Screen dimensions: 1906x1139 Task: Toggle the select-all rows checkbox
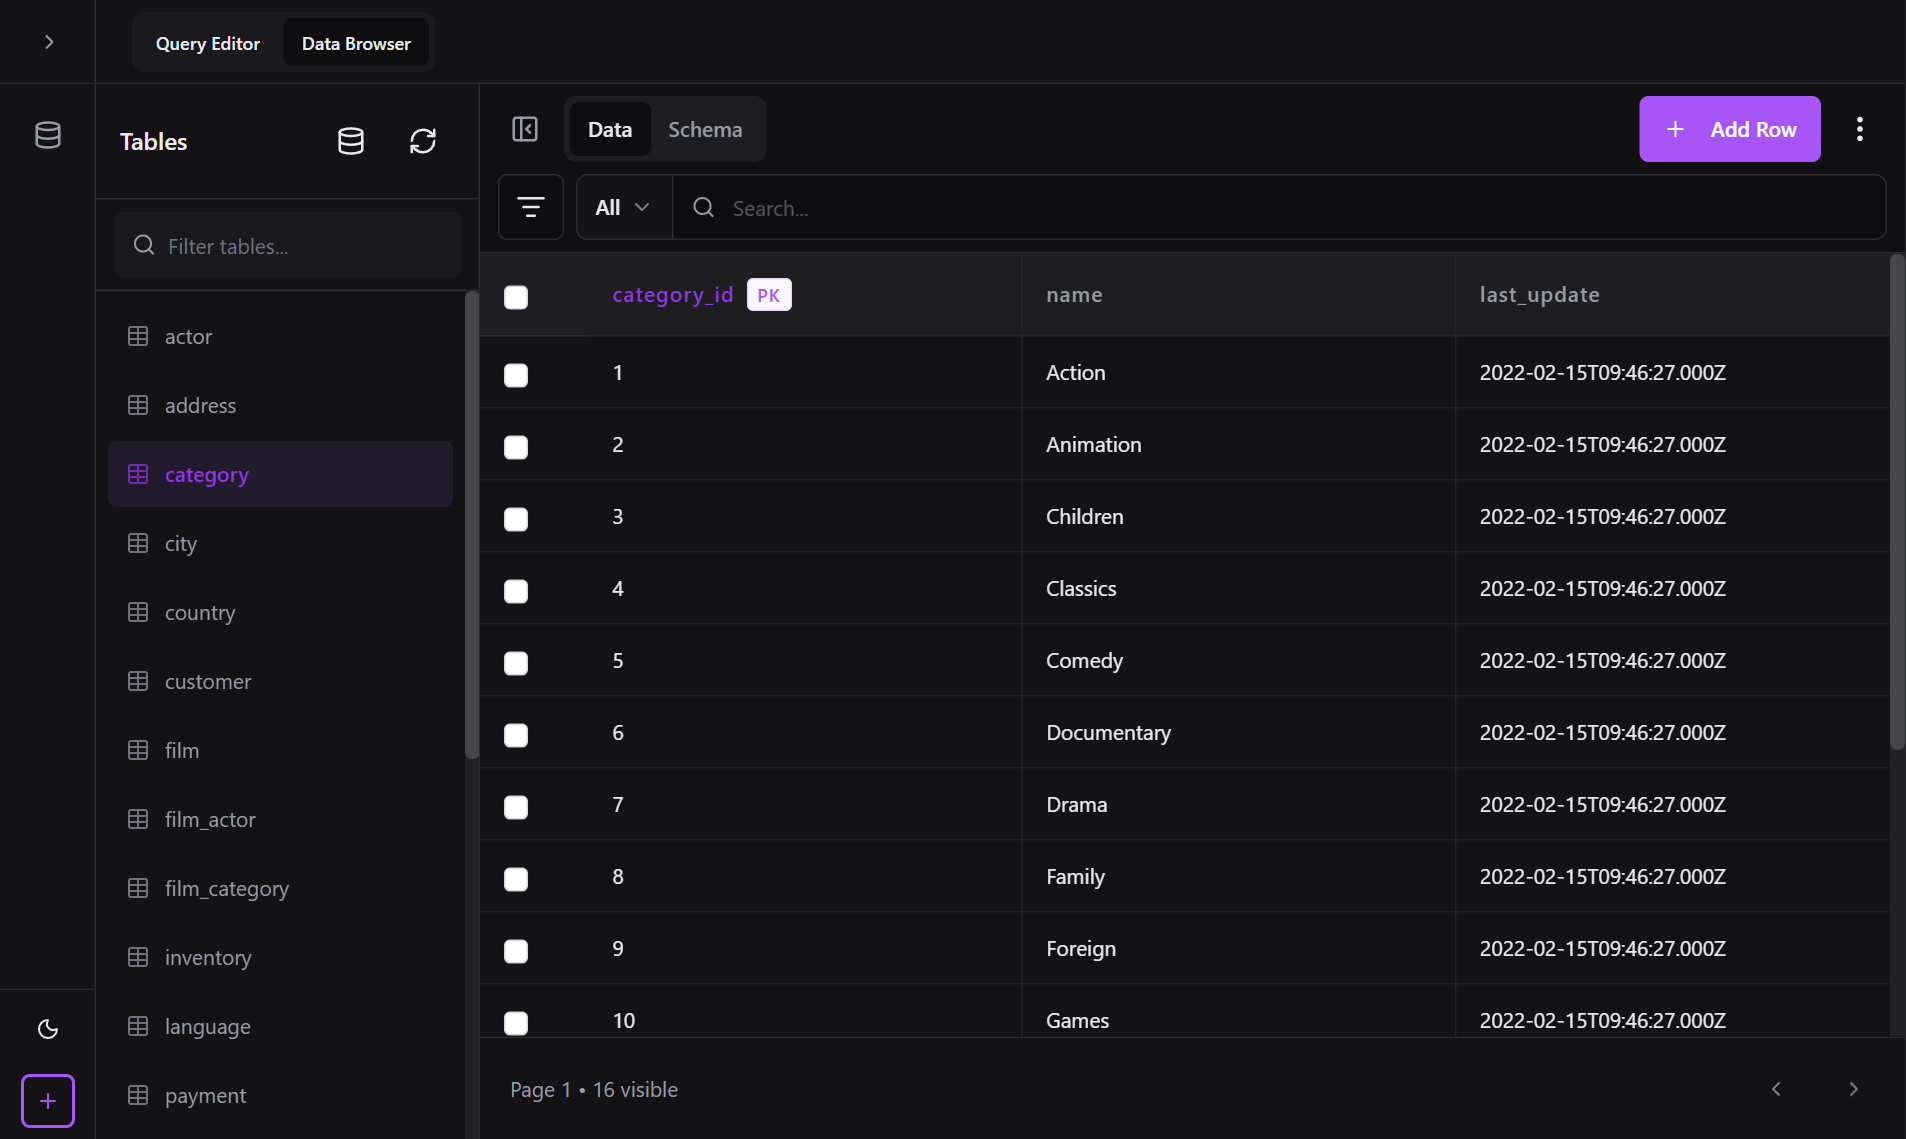516,297
